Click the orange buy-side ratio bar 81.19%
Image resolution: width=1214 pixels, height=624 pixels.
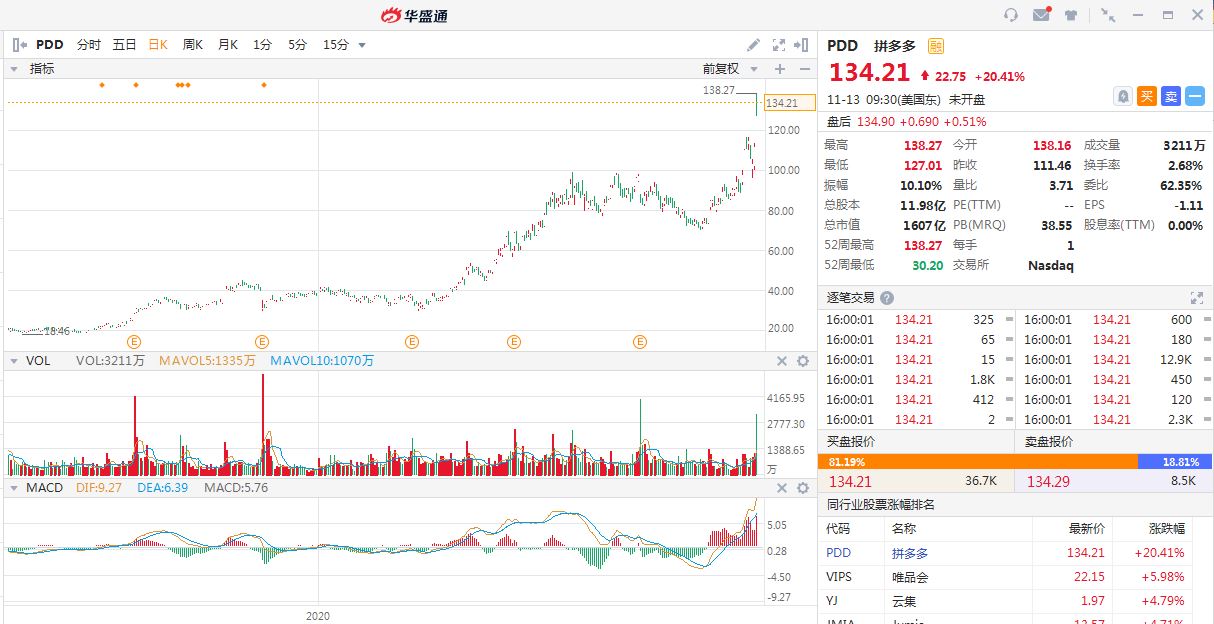[x=977, y=462]
